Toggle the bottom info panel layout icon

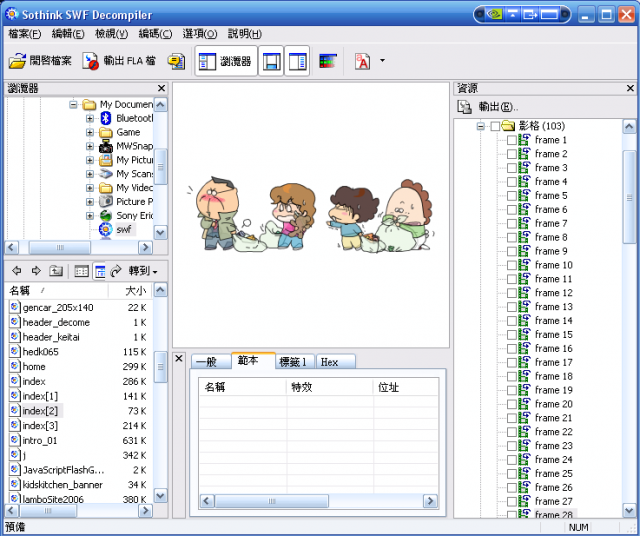click(271, 61)
